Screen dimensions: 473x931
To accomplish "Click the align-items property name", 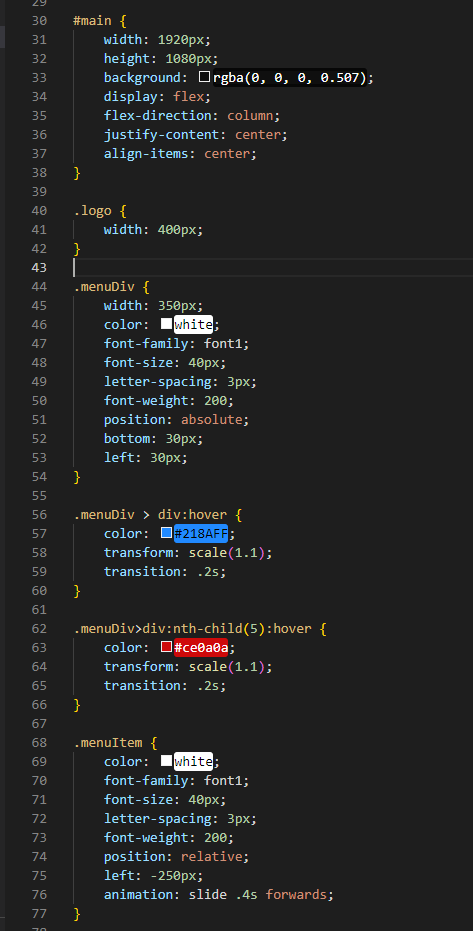I will coord(146,154).
